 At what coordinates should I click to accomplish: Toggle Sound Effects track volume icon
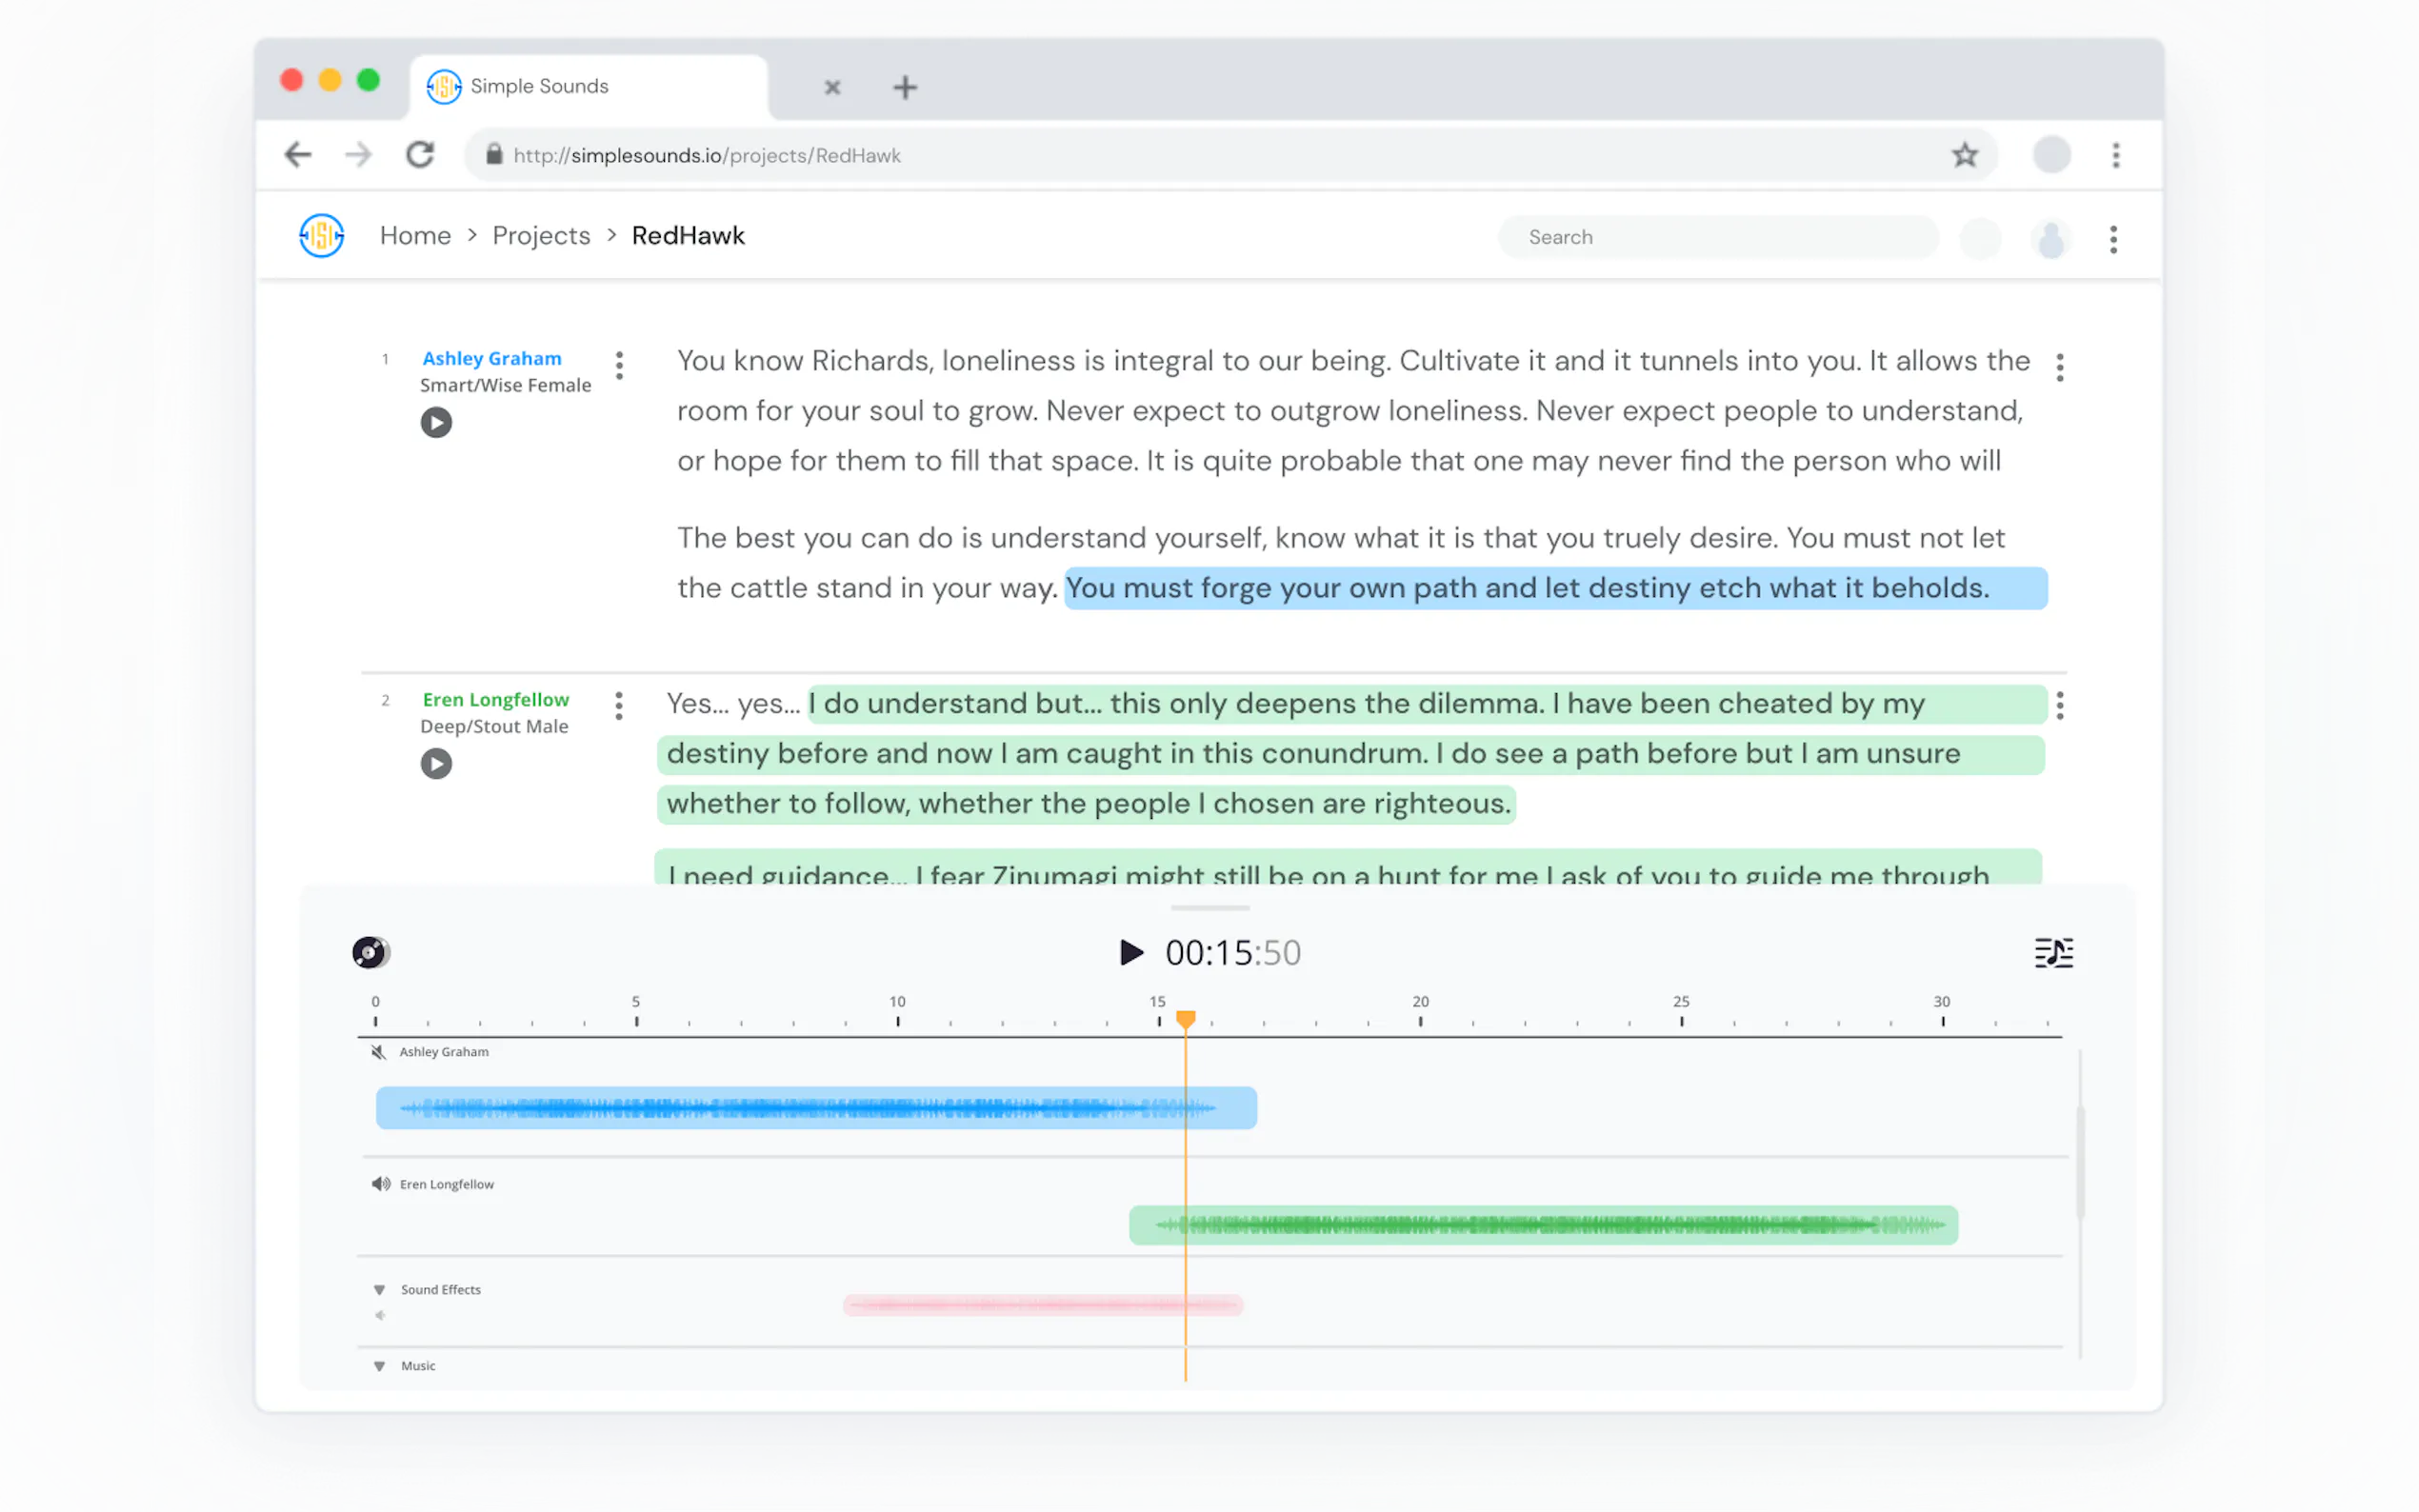[x=380, y=1316]
